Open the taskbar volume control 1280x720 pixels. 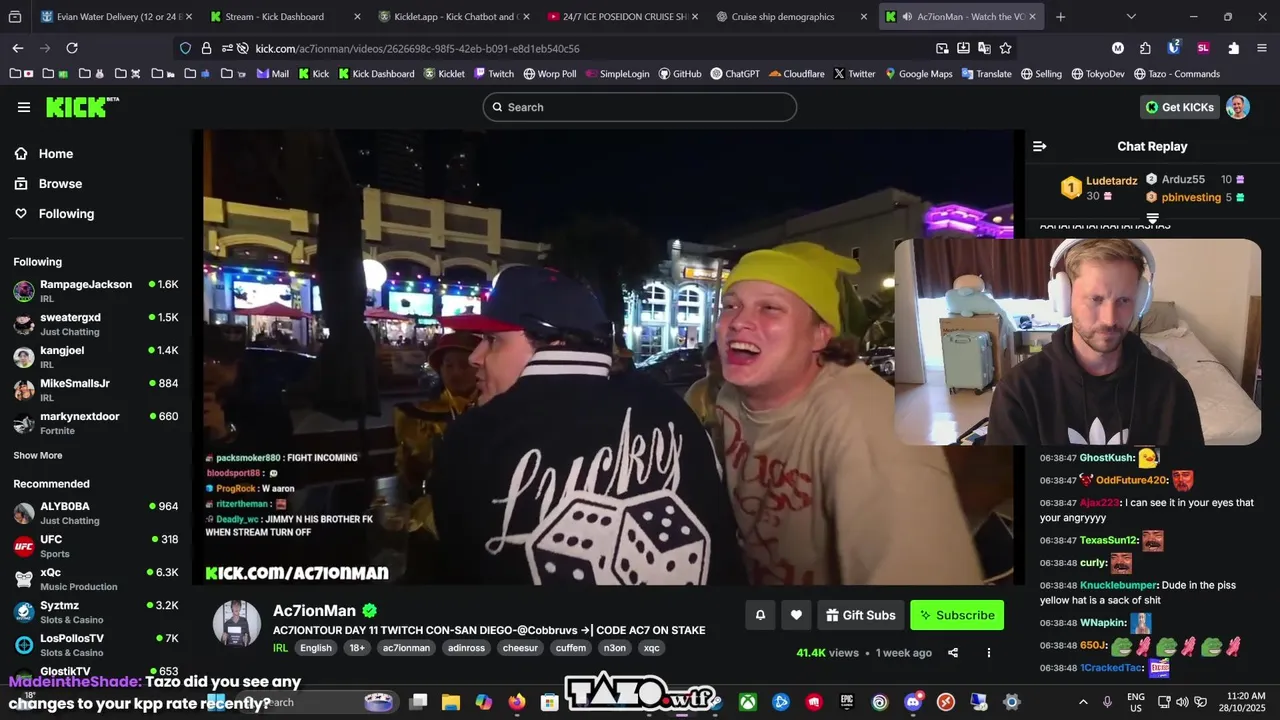pyautogui.click(x=1181, y=702)
